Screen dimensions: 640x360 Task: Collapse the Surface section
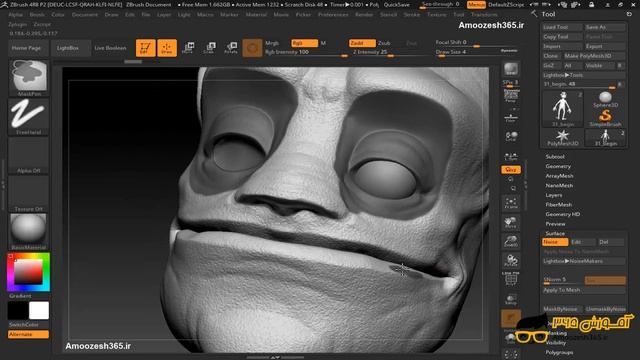coord(555,233)
